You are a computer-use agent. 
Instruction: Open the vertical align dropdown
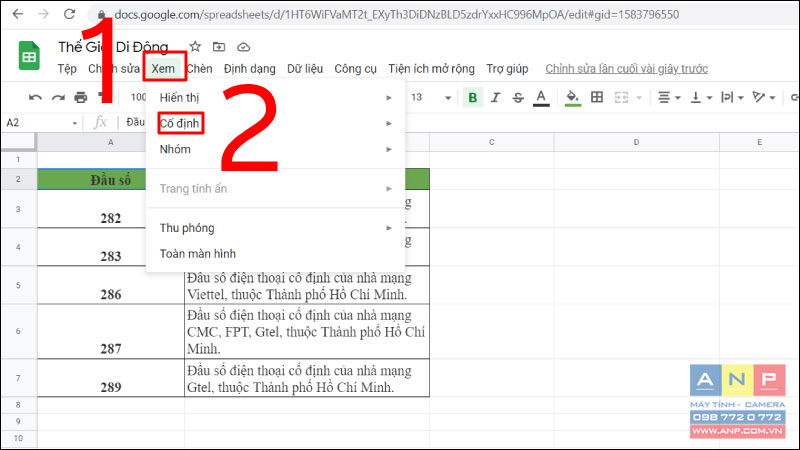click(x=701, y=97)
